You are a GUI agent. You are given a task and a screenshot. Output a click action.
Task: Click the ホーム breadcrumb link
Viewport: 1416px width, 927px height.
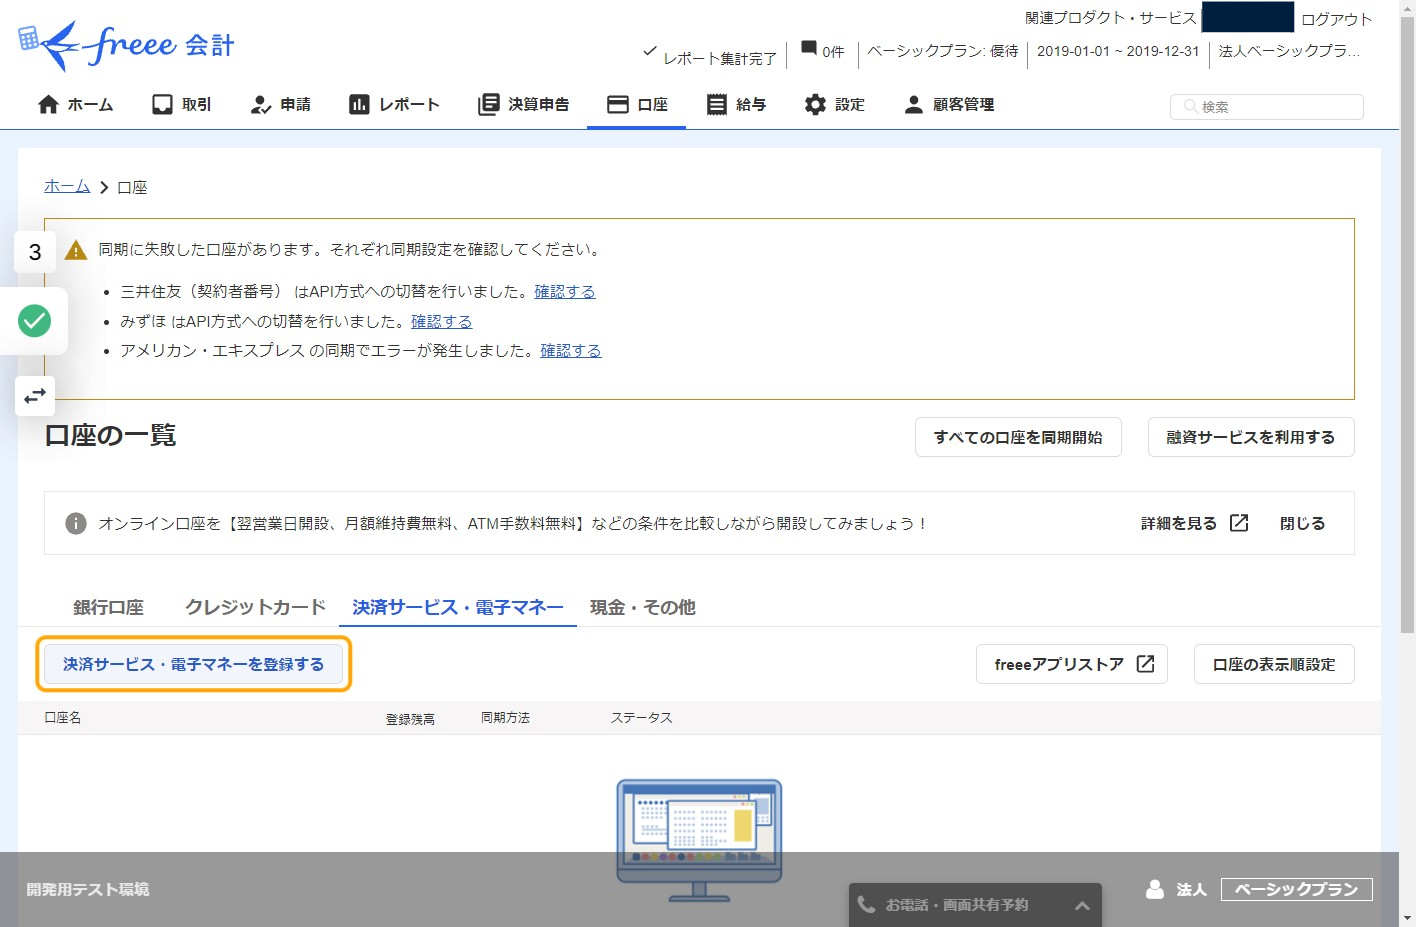pos(67,186)
